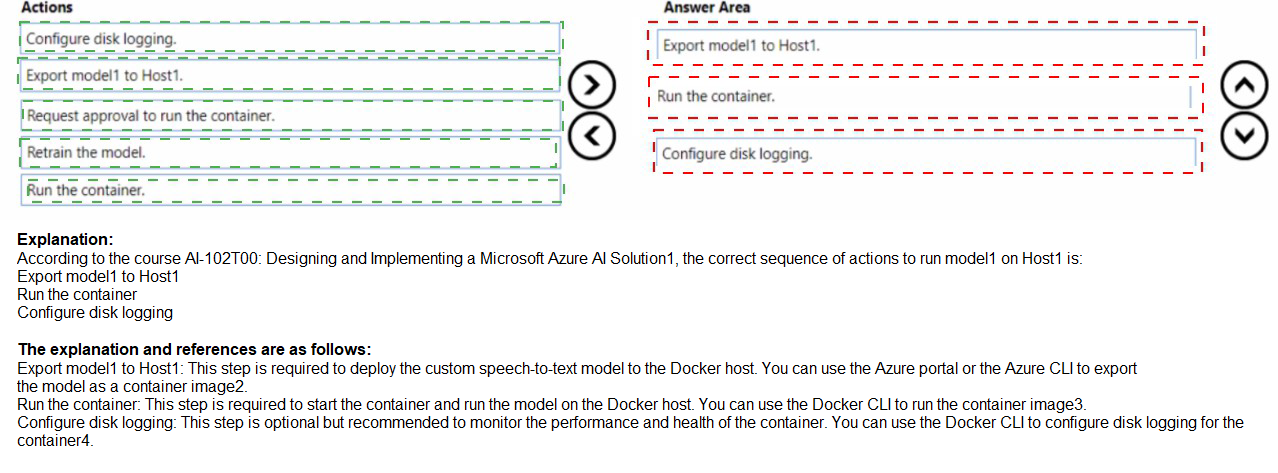Click the move-down arrow button

pyautogui.click(x=1243, y=135)
